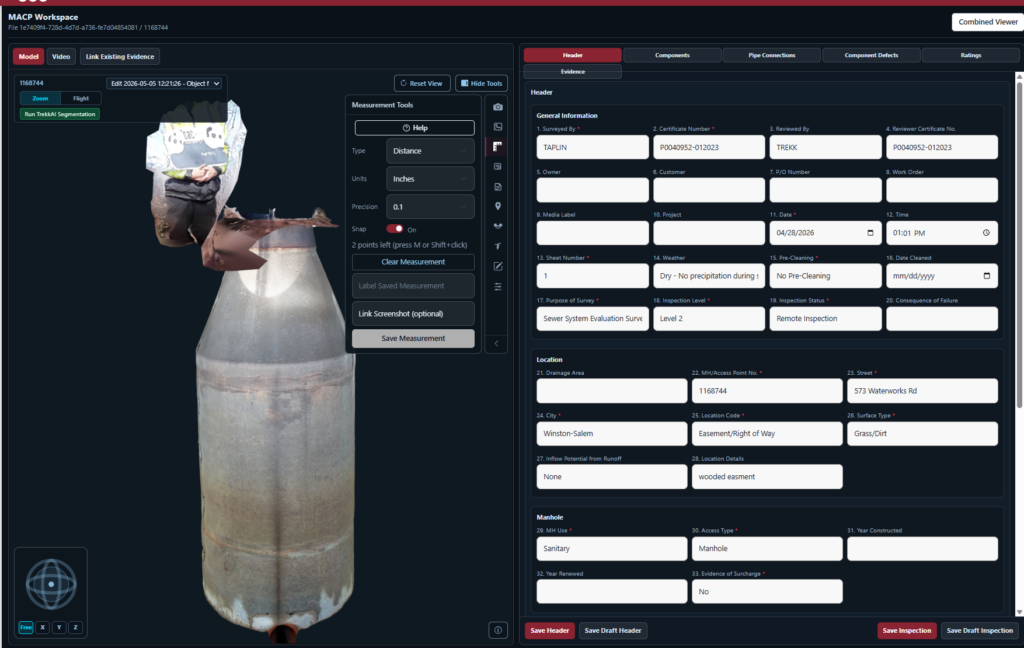This screenshot has width=1024, height=648.
Task: Click the Help button in Measurement Tools
Action: coord(414,127)
